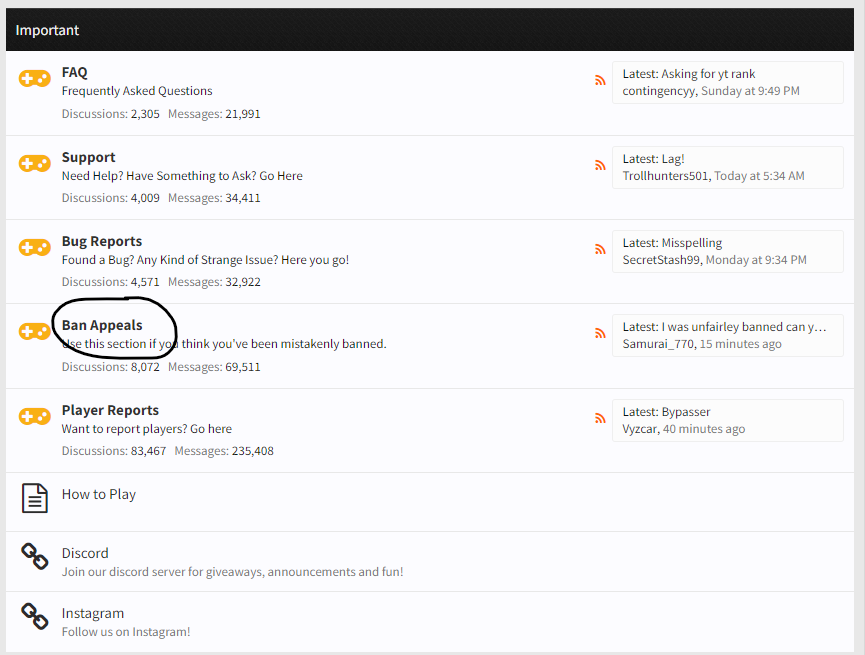Click Bug Reports 'Discussions: 4,571' count
The height and width of the screenshot is (655, 865).
(x=110, y=282)
